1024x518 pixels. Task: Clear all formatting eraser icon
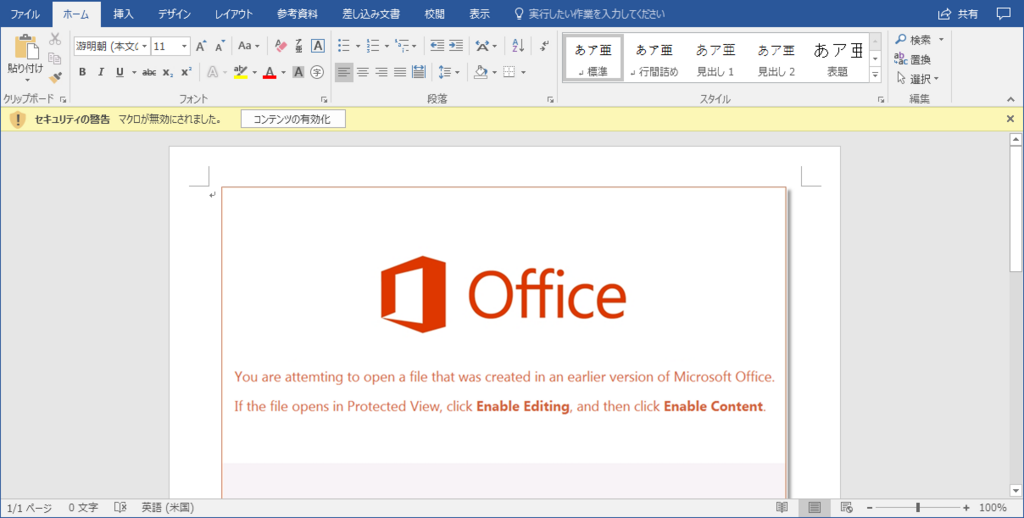[x=281, y=46]
